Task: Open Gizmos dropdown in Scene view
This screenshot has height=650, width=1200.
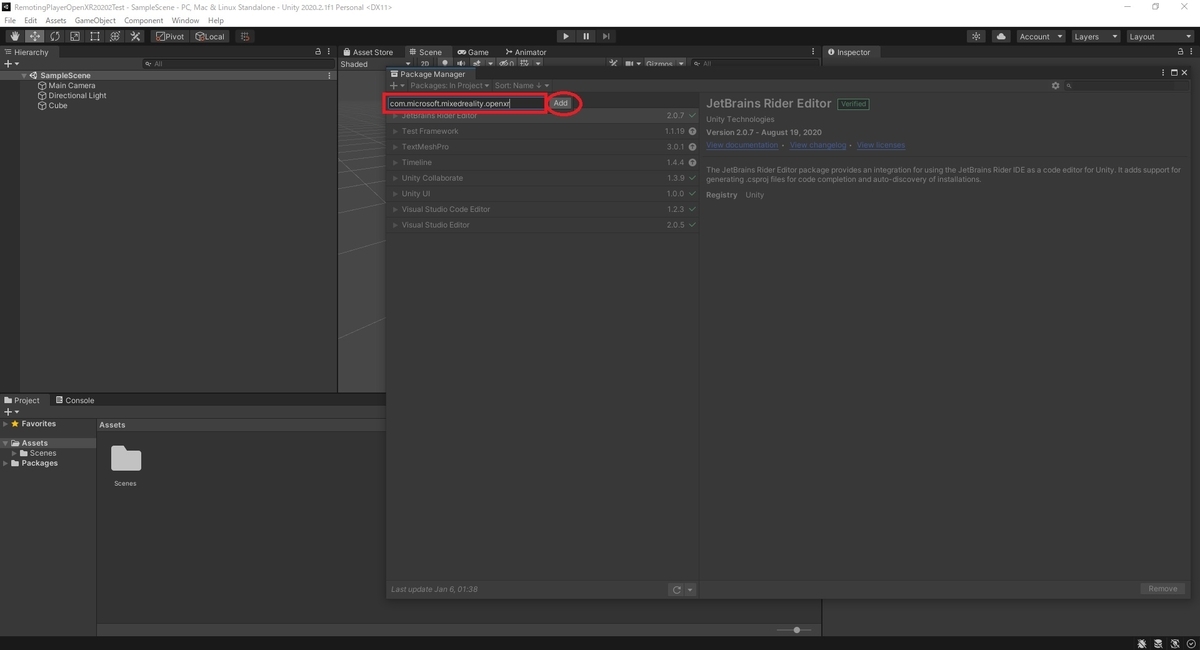Action: 664,64
